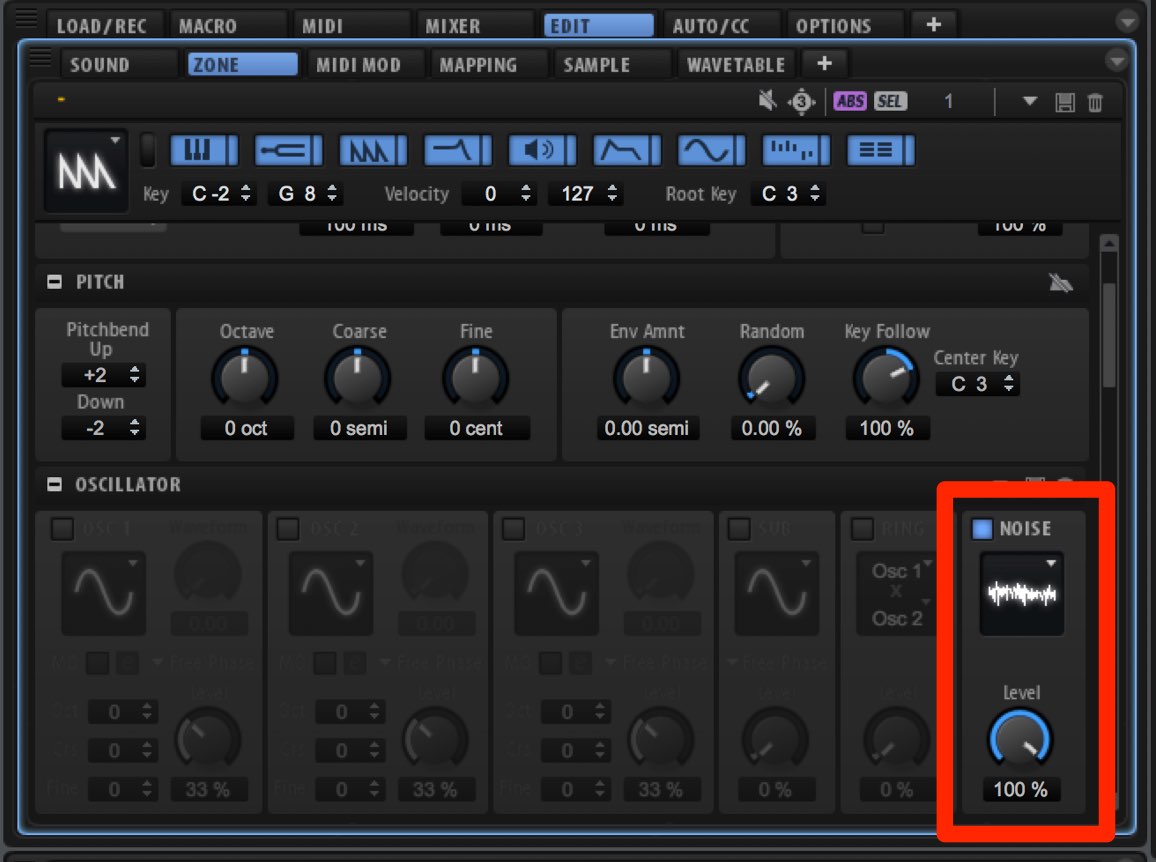Click the bypass icon in the Pitch header
This screenshot has height=862, width=1156.
coord(1061,282)
